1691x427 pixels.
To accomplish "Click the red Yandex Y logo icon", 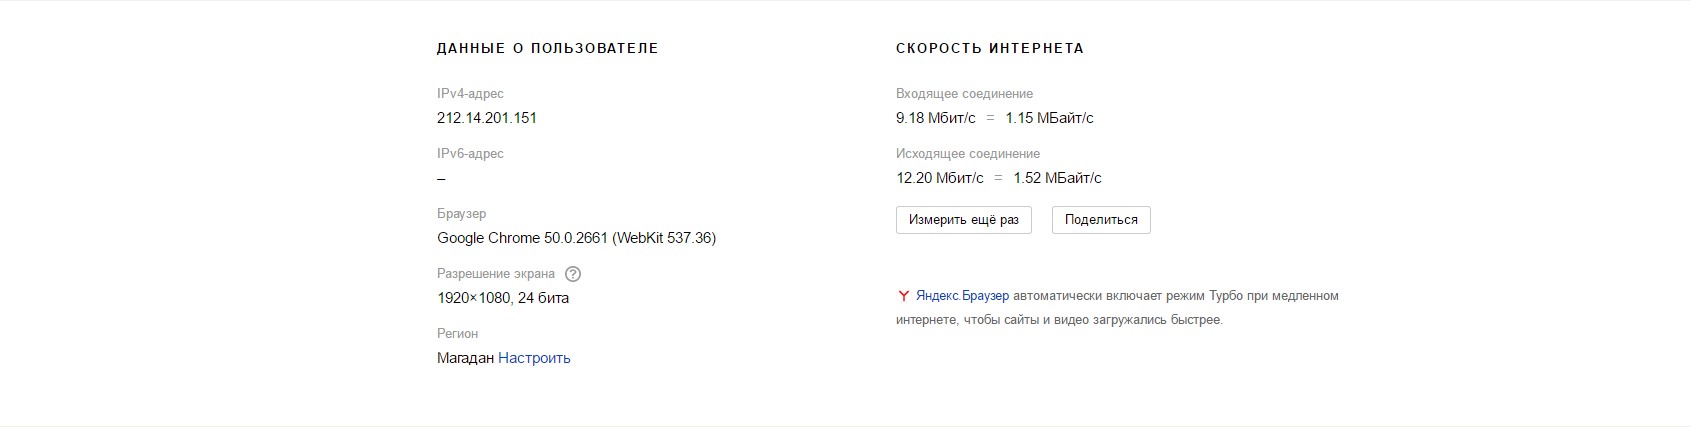I will tap(903, 296).
